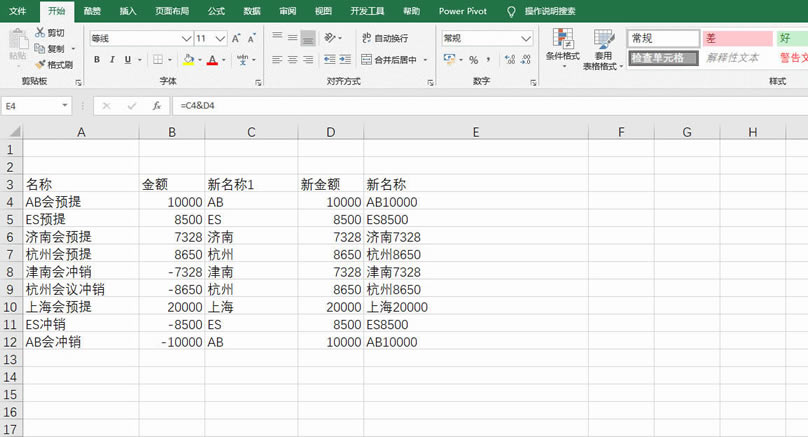
Task: Increase font size with larger A
Action: point(236,38)
